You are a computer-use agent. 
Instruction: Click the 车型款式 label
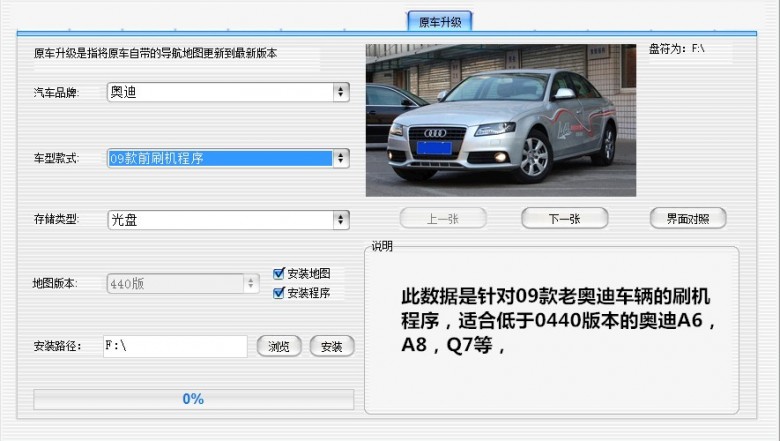point(56,159)
